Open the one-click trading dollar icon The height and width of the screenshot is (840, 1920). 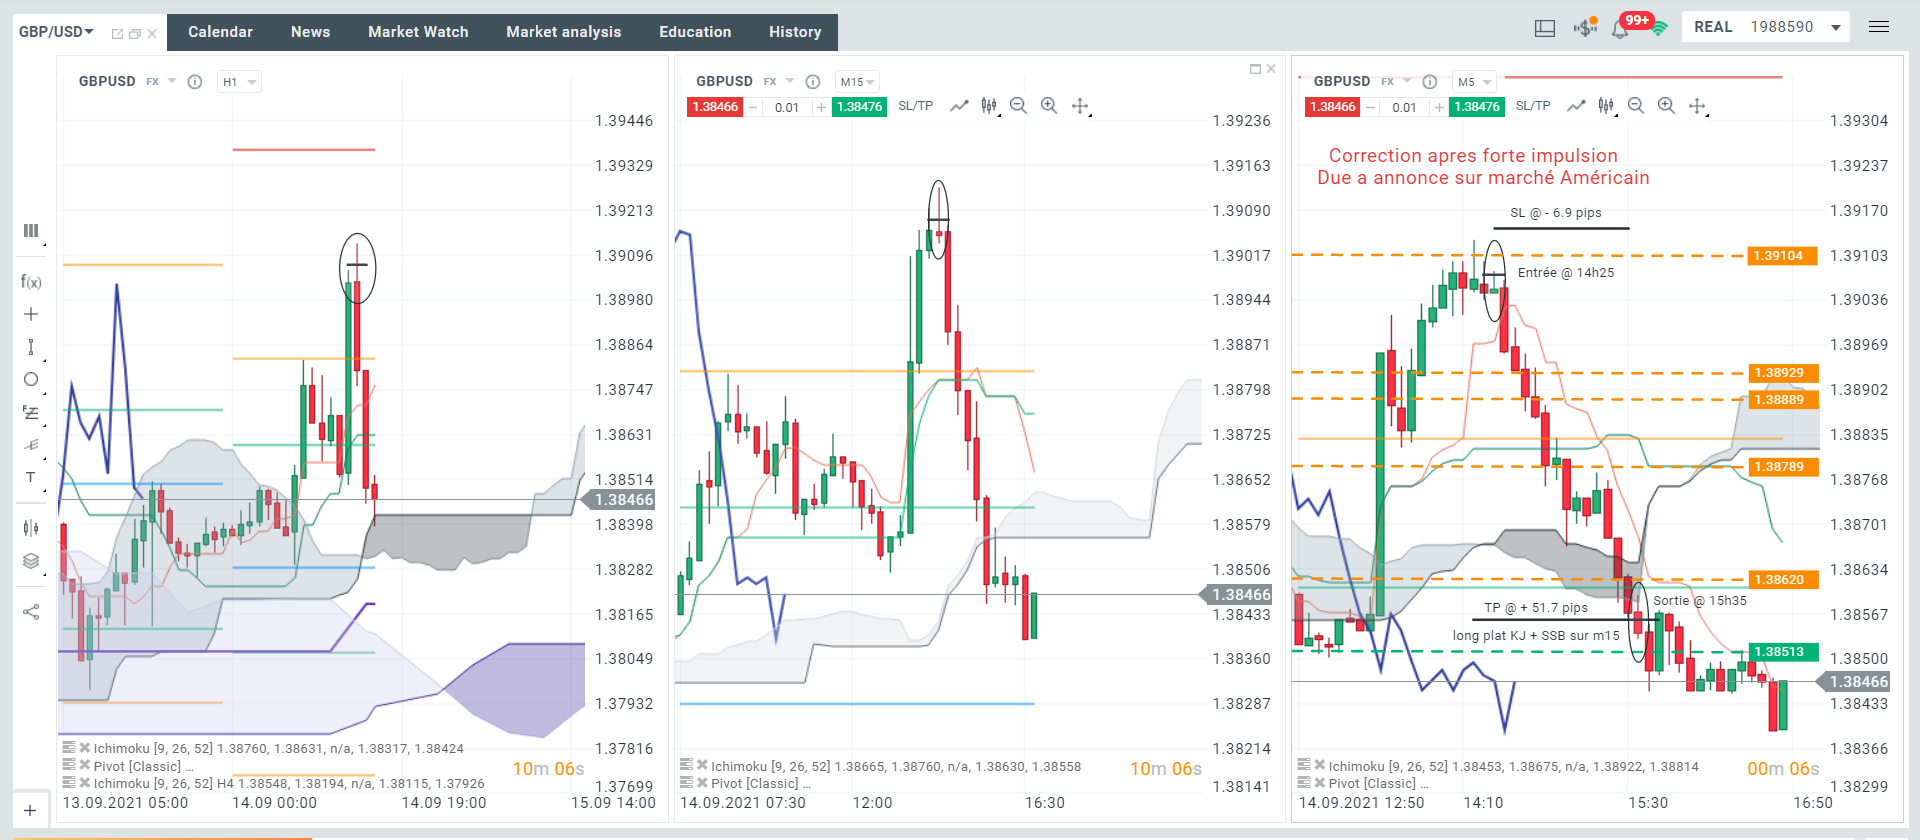(1585, 27)
